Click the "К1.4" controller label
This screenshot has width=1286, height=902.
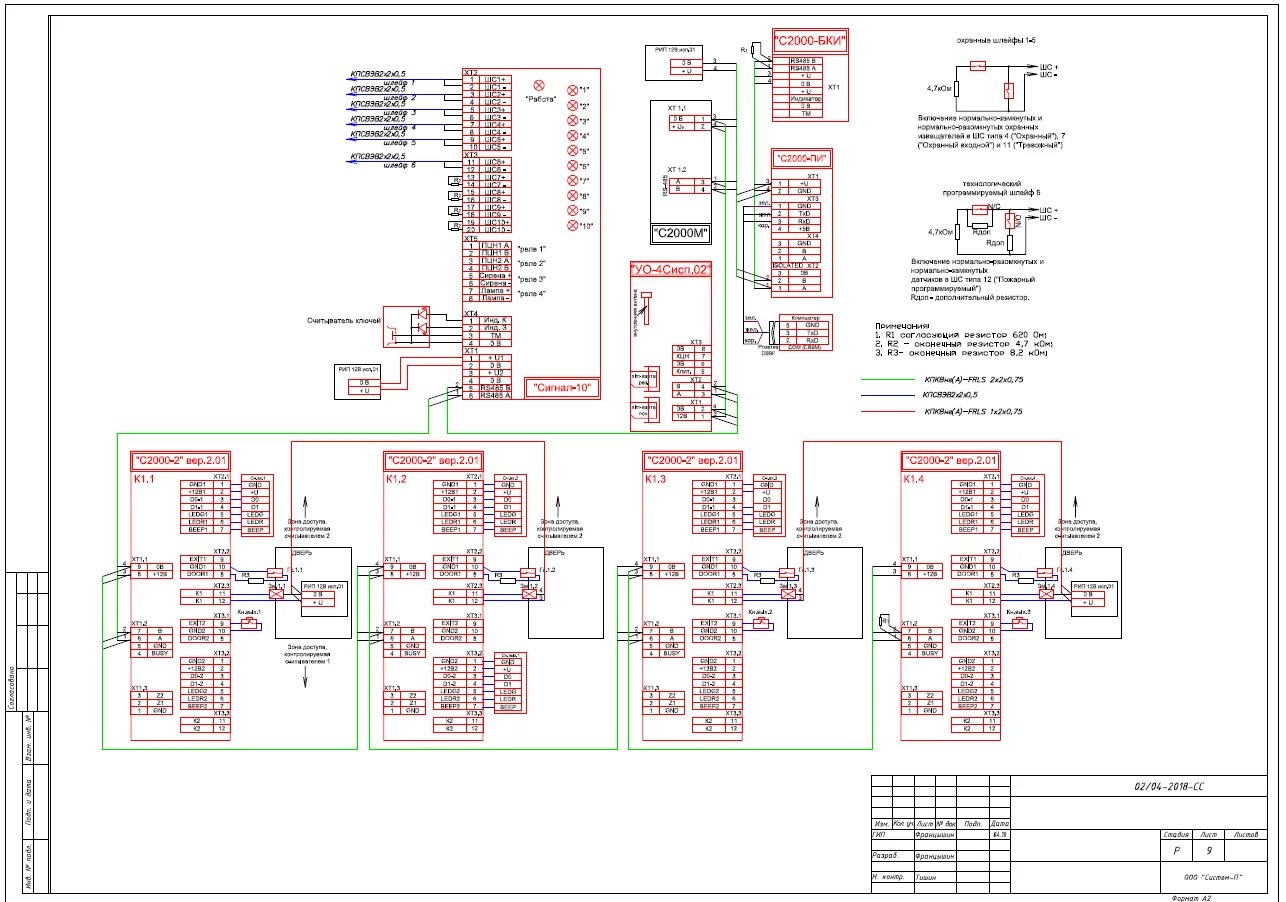click(x=914, y=480)
